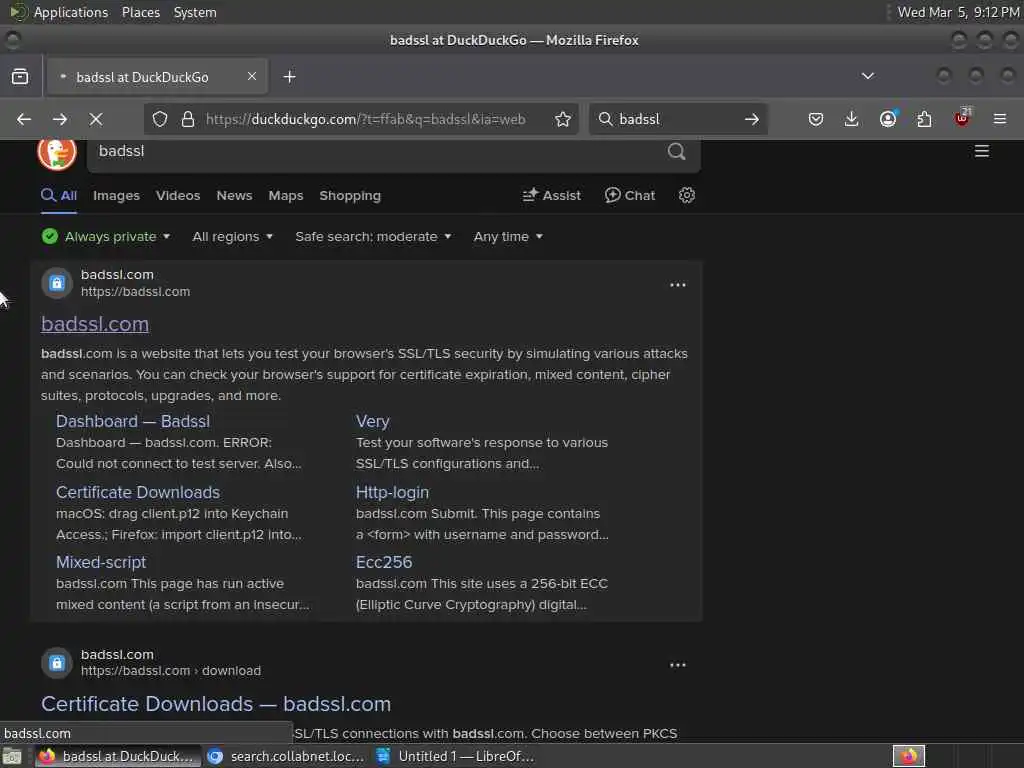Open the Assist feature
1024x768 pixels.
(551, 195)
